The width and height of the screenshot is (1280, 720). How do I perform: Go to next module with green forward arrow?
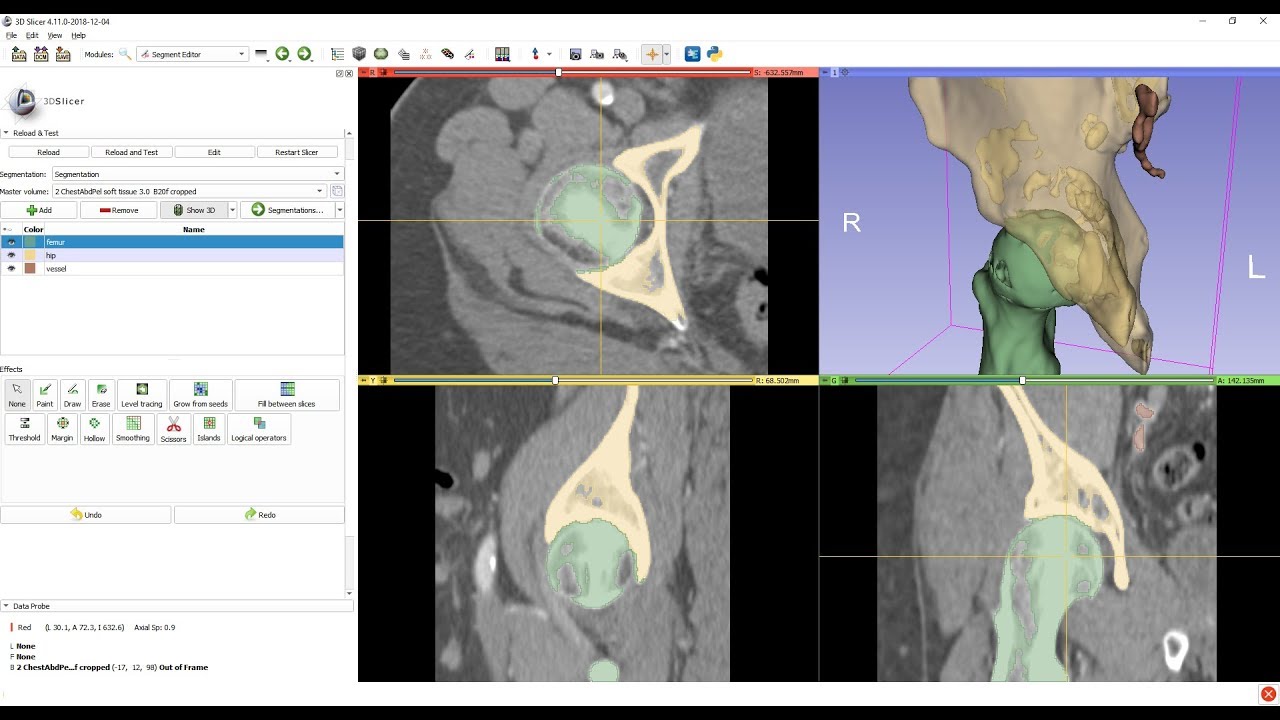[x=304, y=54]
